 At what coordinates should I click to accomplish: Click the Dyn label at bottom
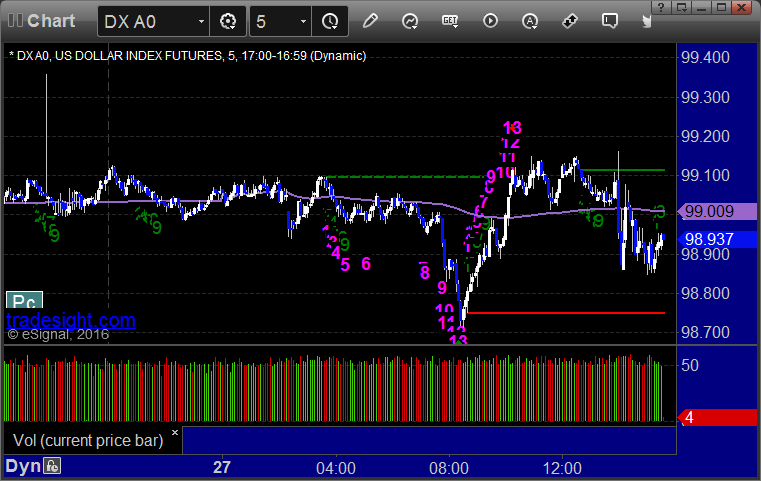coord(23,466)
